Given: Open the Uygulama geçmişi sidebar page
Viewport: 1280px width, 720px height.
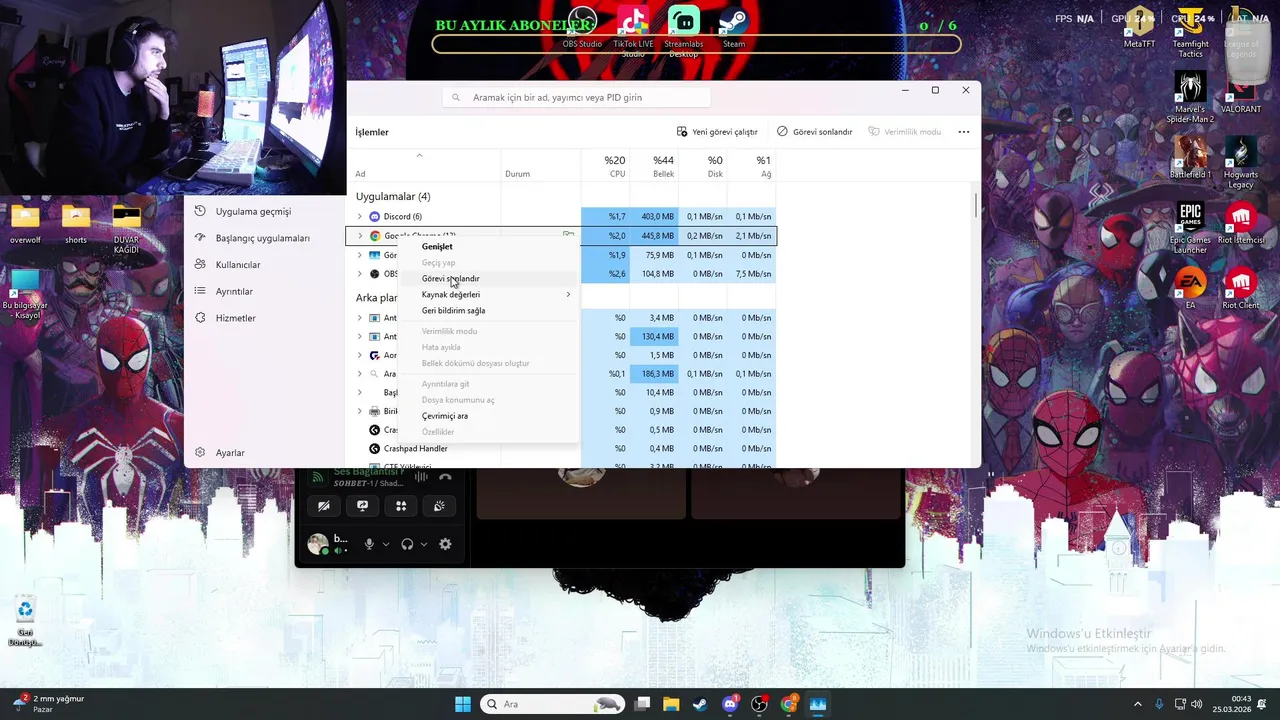Looking at the screenshot, I should pos(253,211).
